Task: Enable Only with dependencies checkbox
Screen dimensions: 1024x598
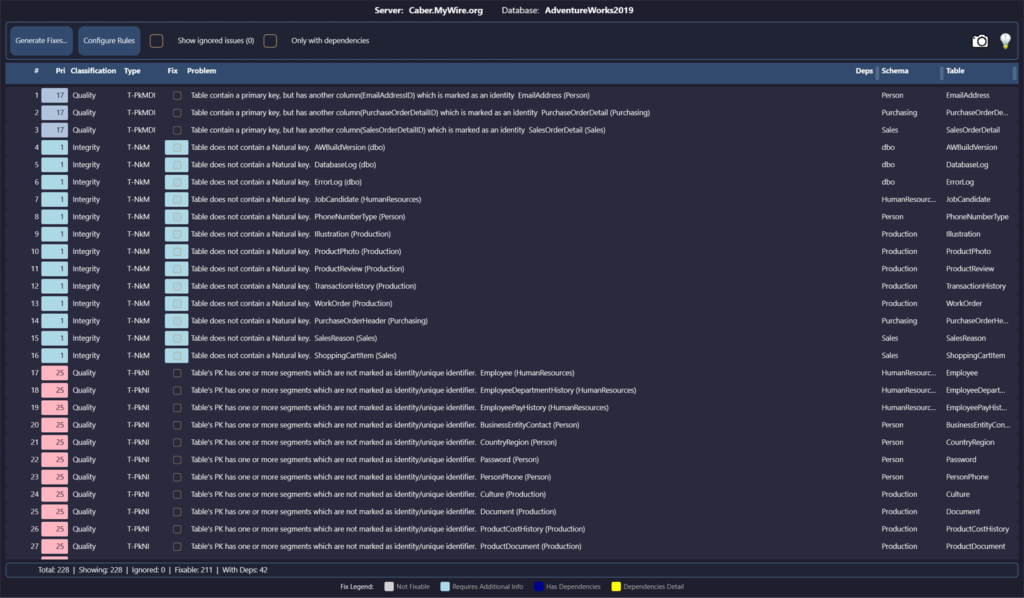Action: (x=270, y=40)
